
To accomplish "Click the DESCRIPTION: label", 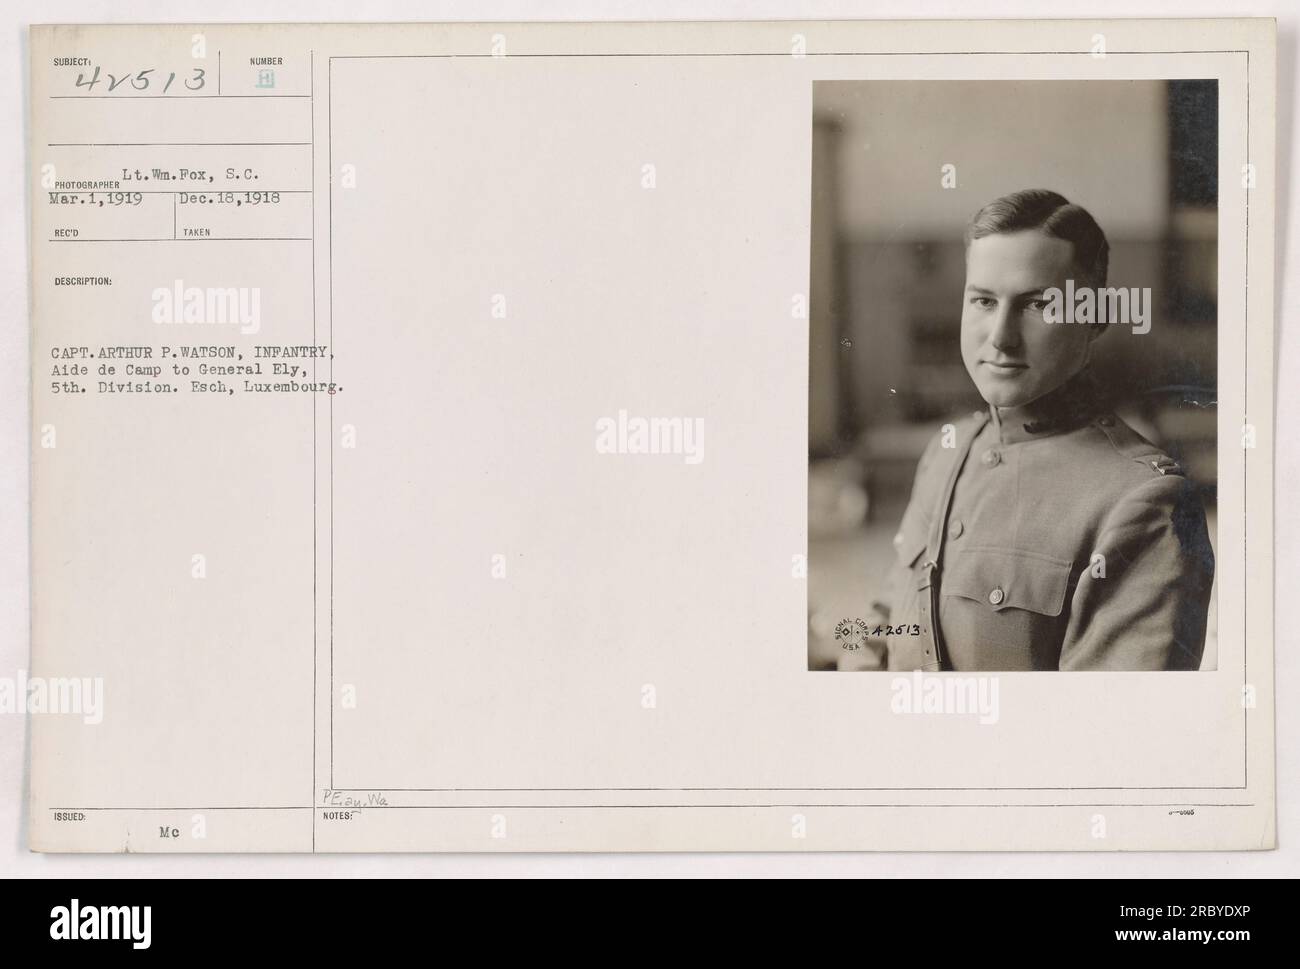I will pos(85,282).
